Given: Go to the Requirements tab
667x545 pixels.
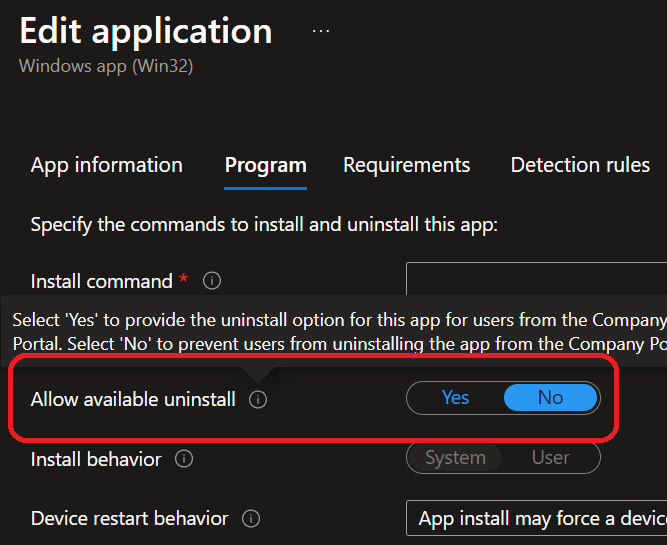Looking at the screenshot, I should 406,165.
